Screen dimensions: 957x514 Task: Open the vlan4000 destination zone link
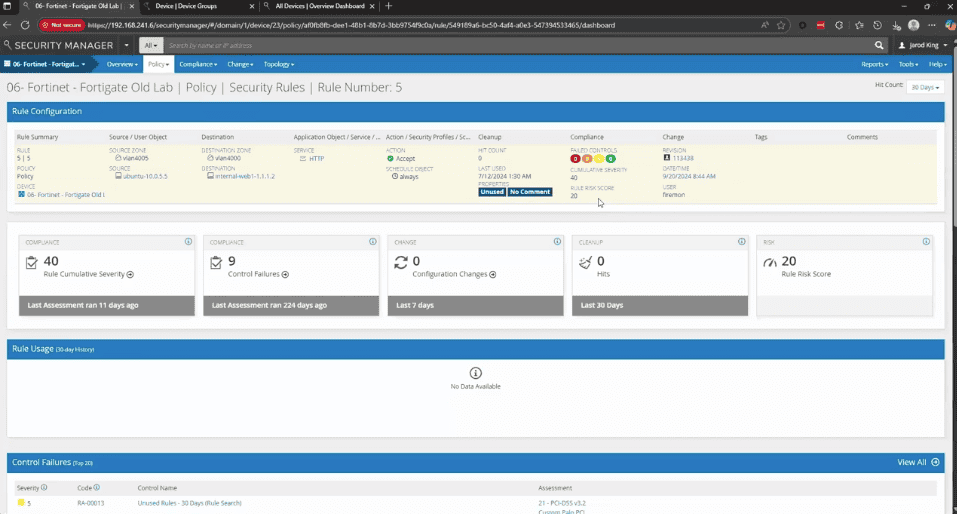[228, 158]
